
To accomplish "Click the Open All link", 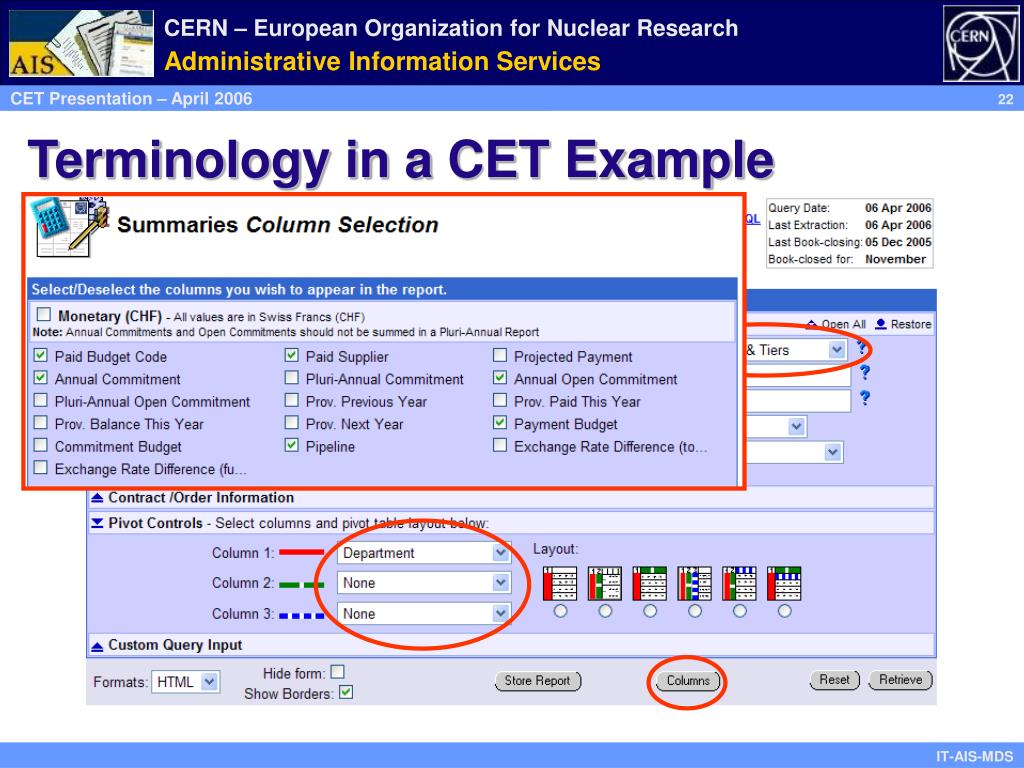I will coord(843,324).
